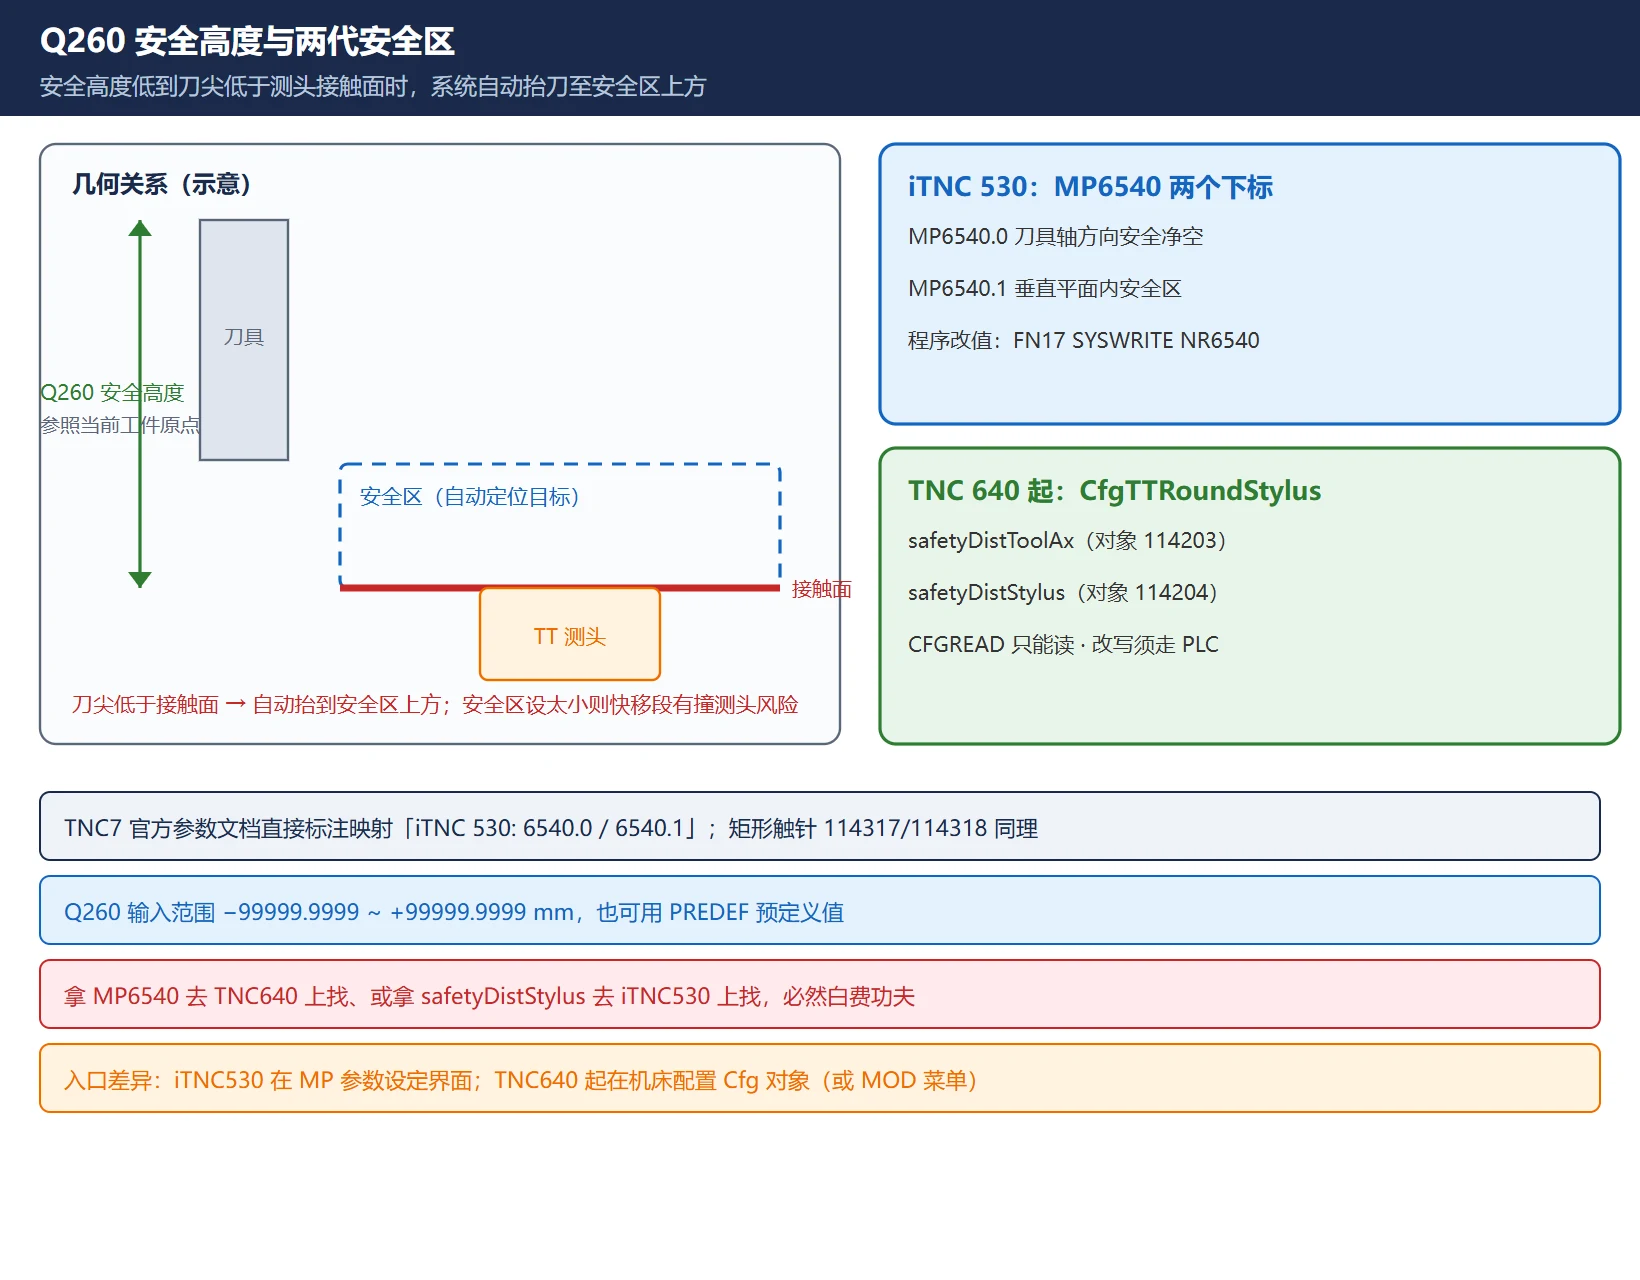Click the '参照当前工件原点' caption
This screenshot has height=1280, width=1640.
click(x=120, y=425)
